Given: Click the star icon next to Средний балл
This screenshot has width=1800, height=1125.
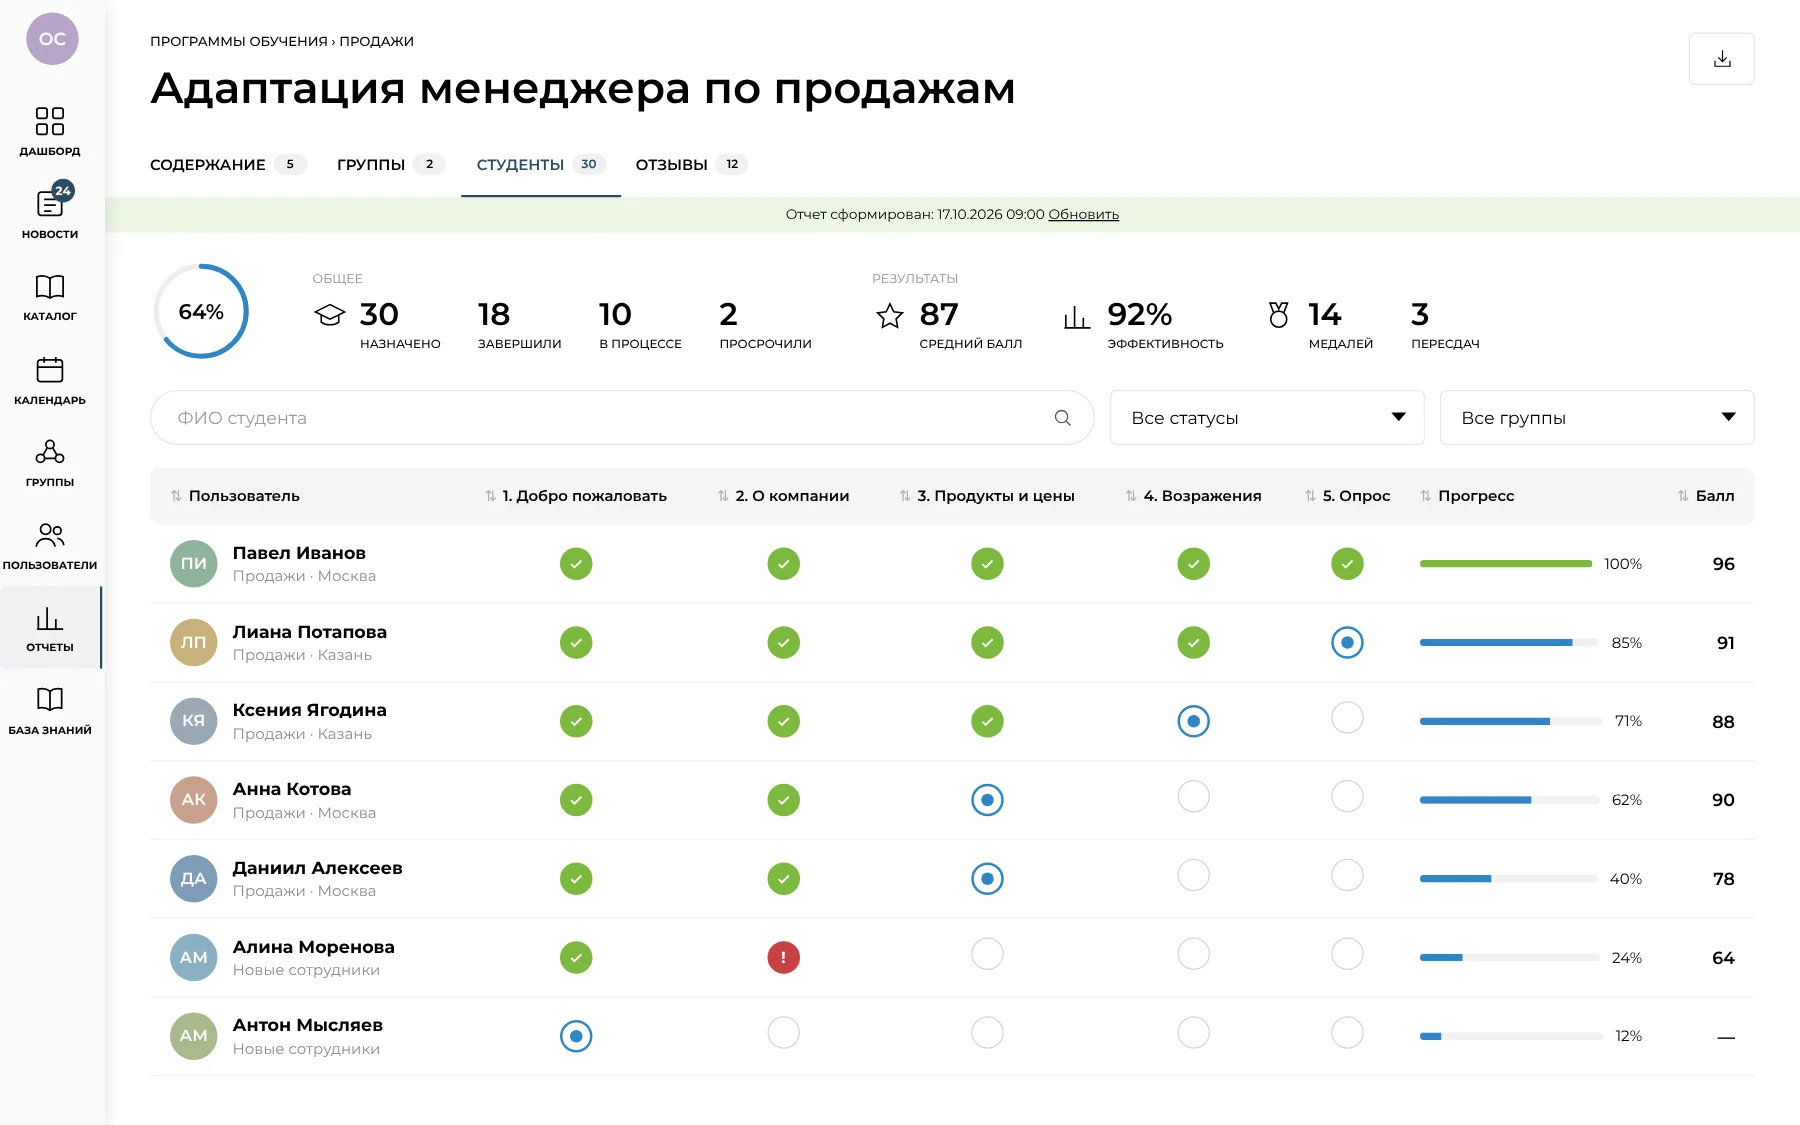Looking at the screenshot, I should (889, 316).
